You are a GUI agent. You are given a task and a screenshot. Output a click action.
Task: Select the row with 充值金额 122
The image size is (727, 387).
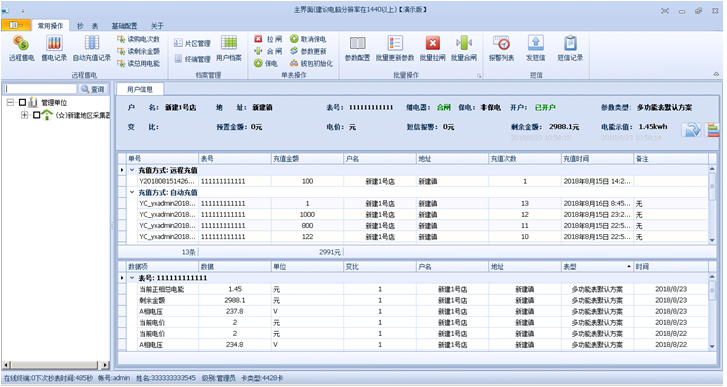pyautogui.click(x=413, y=237)
